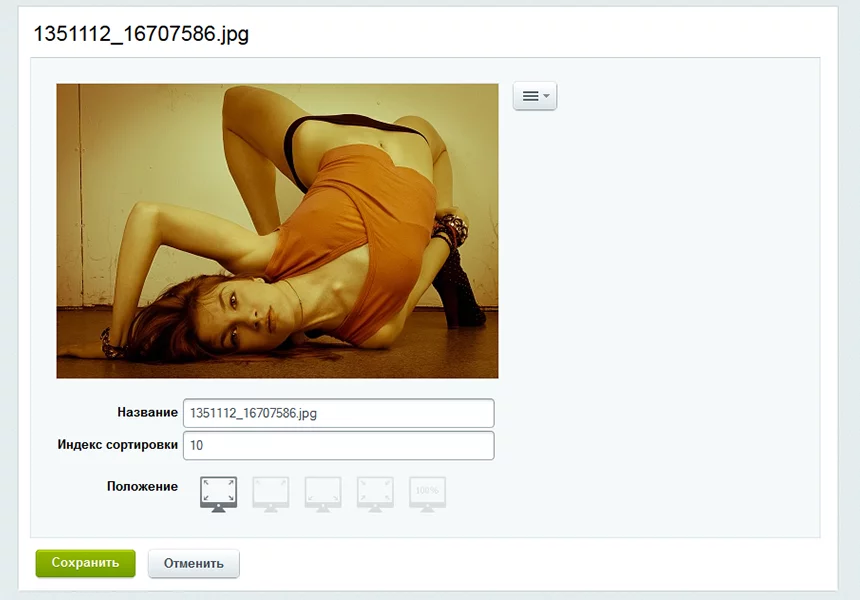The width and height of the screenshot is (860, 600).
Task: Select the 100% size position icon
Action: (x=427, y=494)
